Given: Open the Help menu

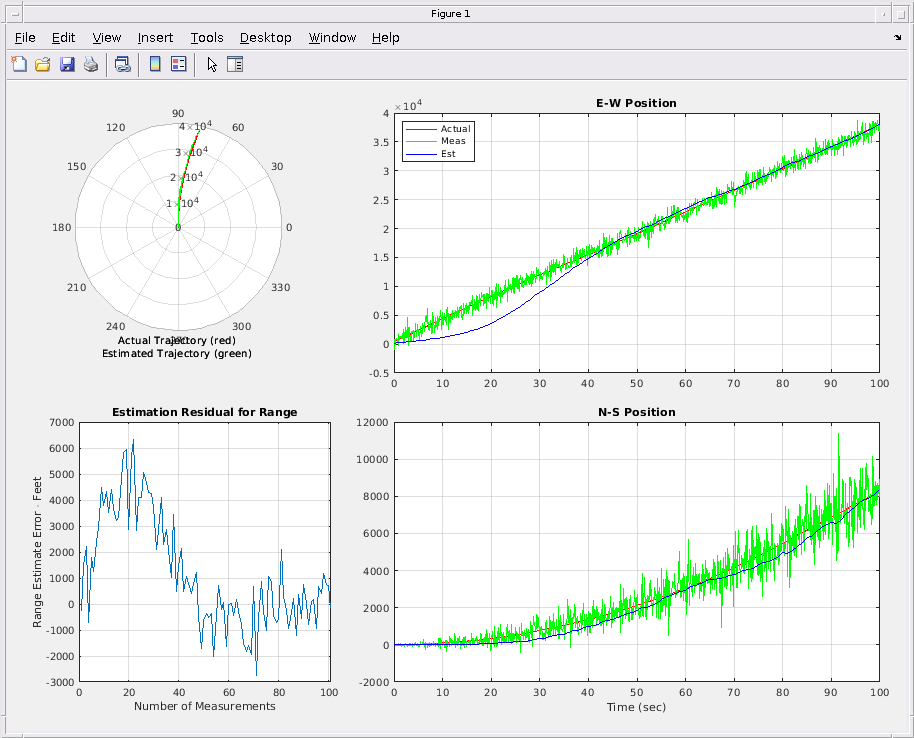Looking at the screenshot, I should click(385, 38).
